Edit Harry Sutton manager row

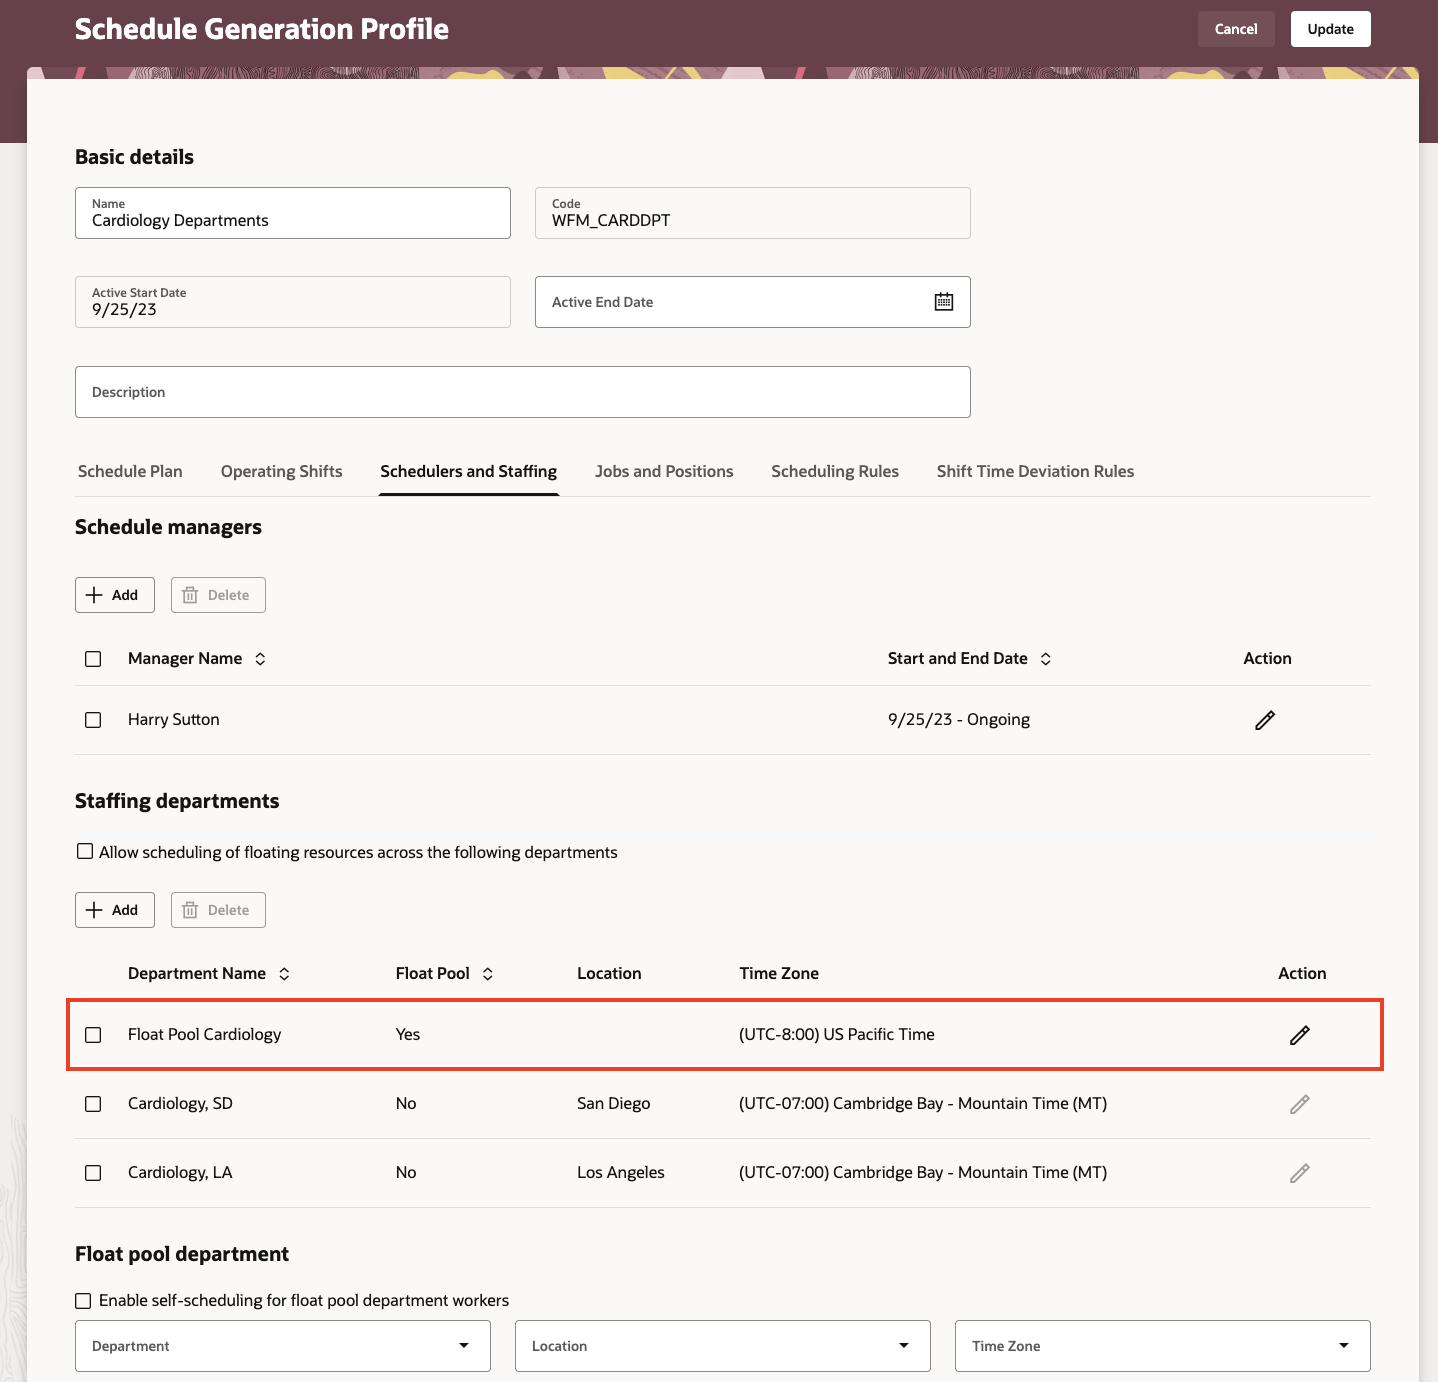pos(1264,720)
